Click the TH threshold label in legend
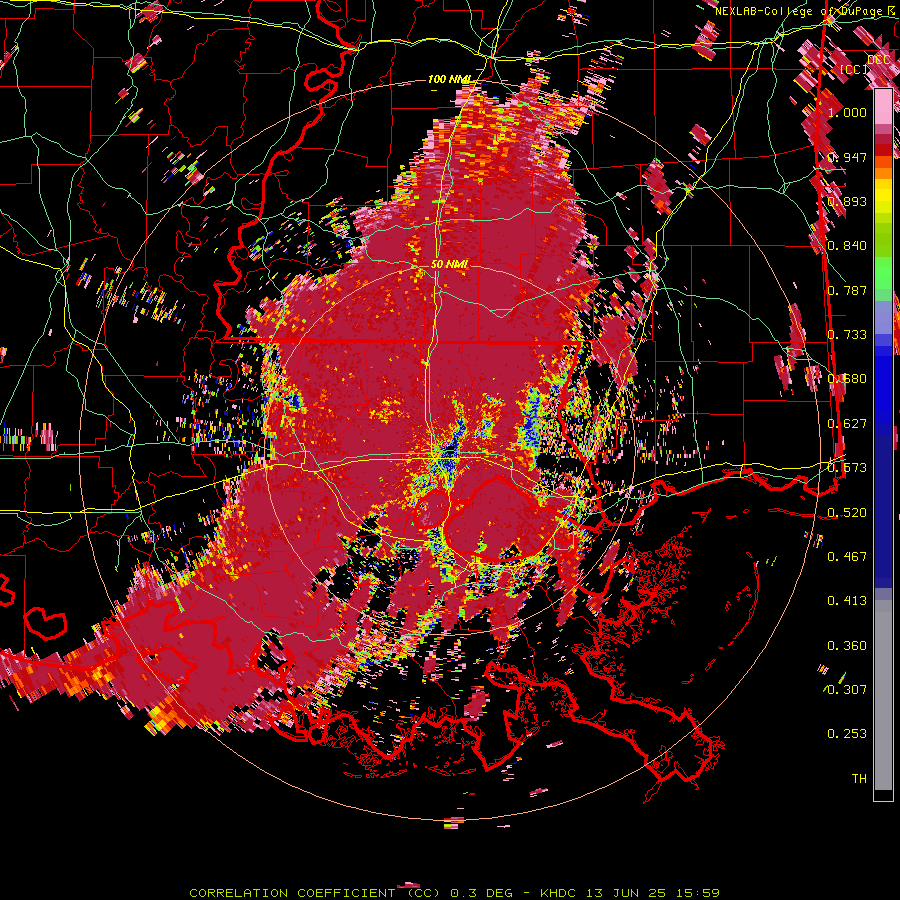The image size is (900, 900). click(859, 779)
